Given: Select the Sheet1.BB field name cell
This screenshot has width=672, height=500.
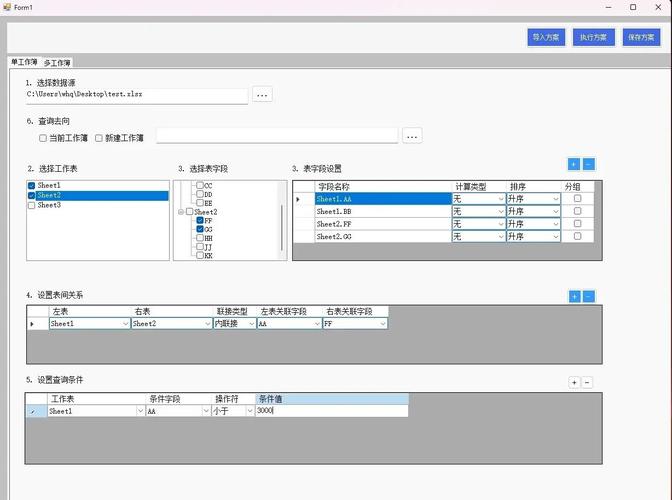Looking at the screenshot, I should pyautogui.click(x=384, y=211).
